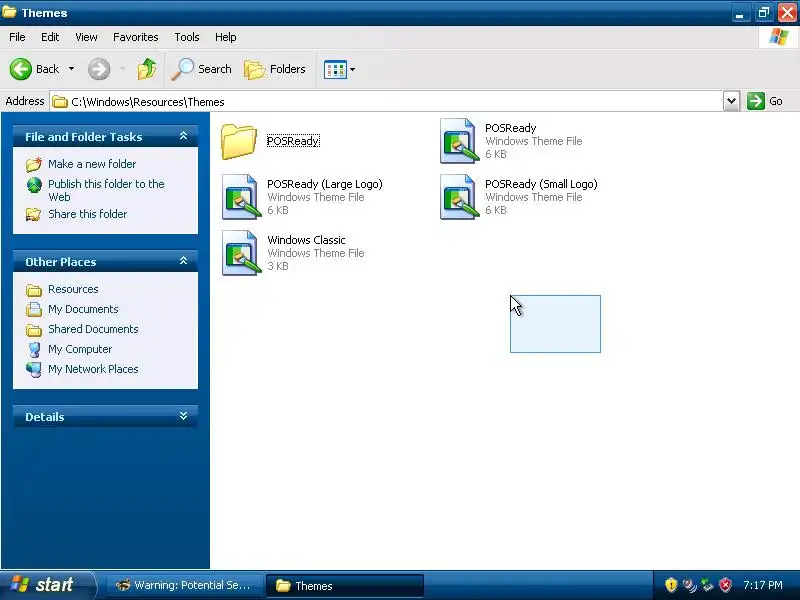Click the POSReady (Large Logo) file name
800x600 pixels.
click(324, 184)
